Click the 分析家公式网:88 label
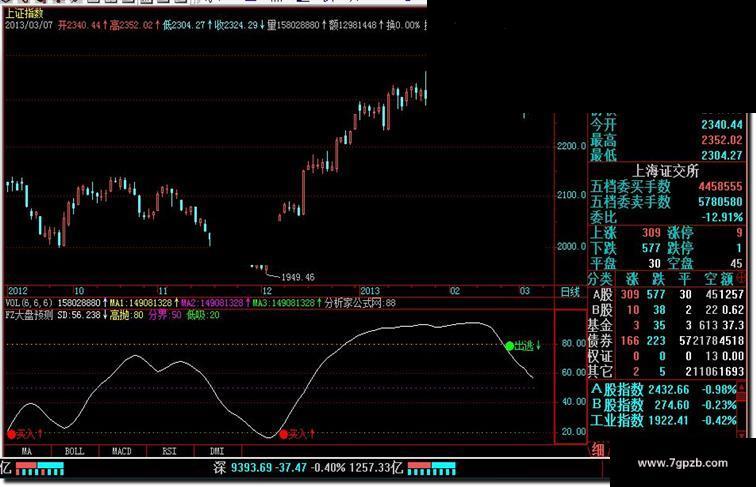 click(360, 303)
